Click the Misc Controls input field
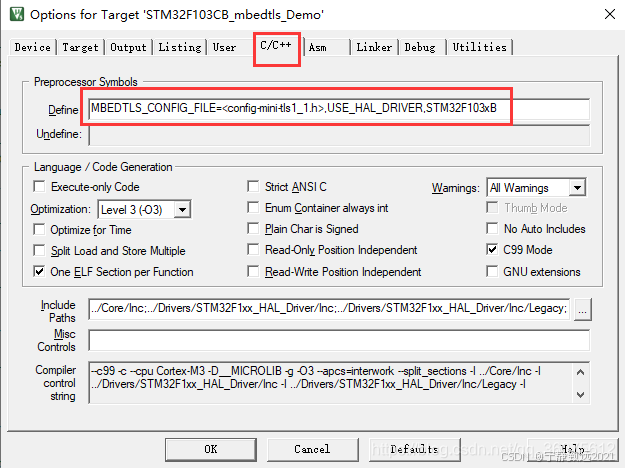This screenshot has width=625, height=468. tap(339, 340)
